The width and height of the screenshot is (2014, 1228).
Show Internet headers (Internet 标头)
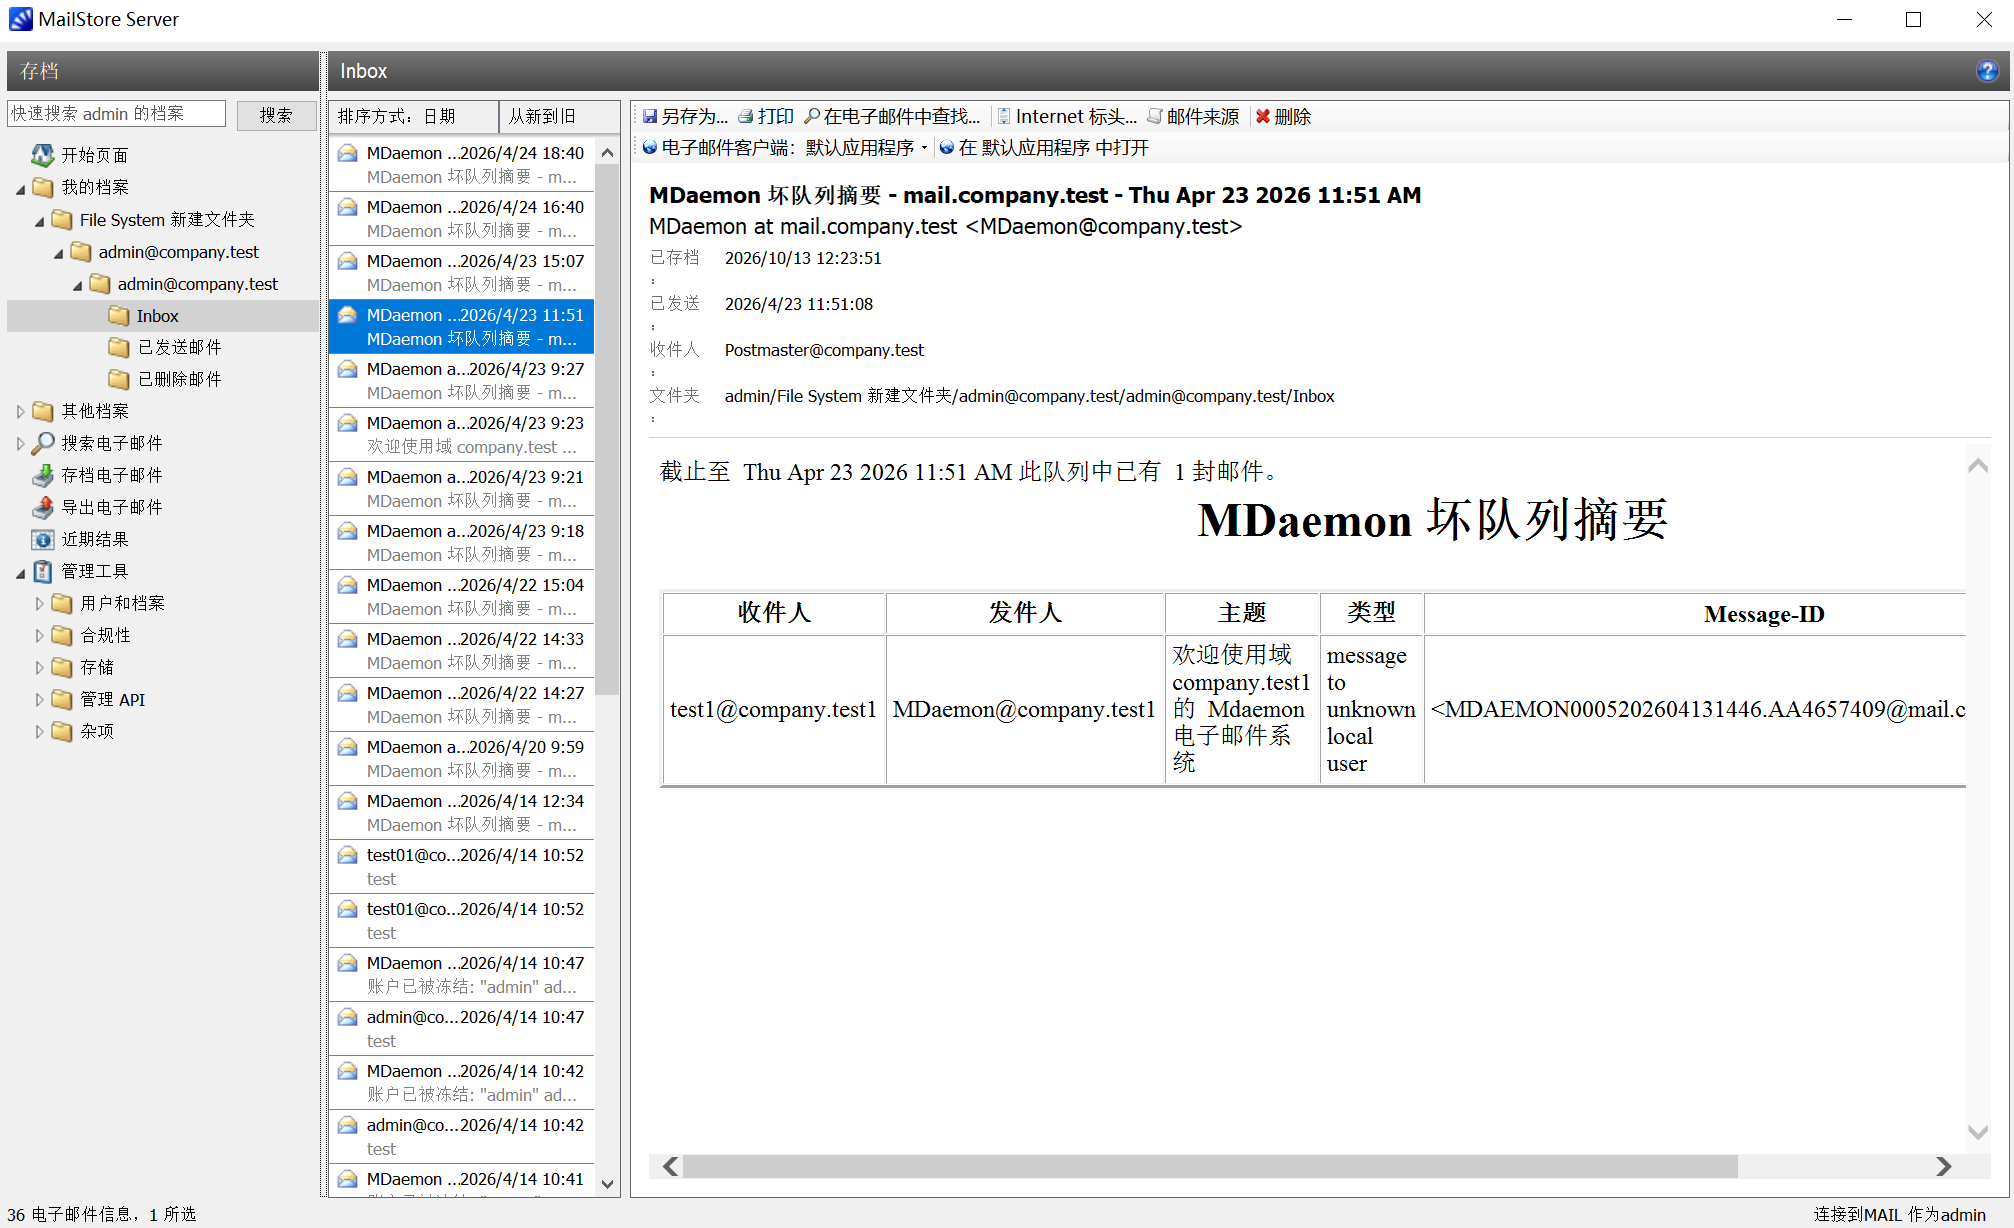pyautogui.click(x=1067, y=117)
